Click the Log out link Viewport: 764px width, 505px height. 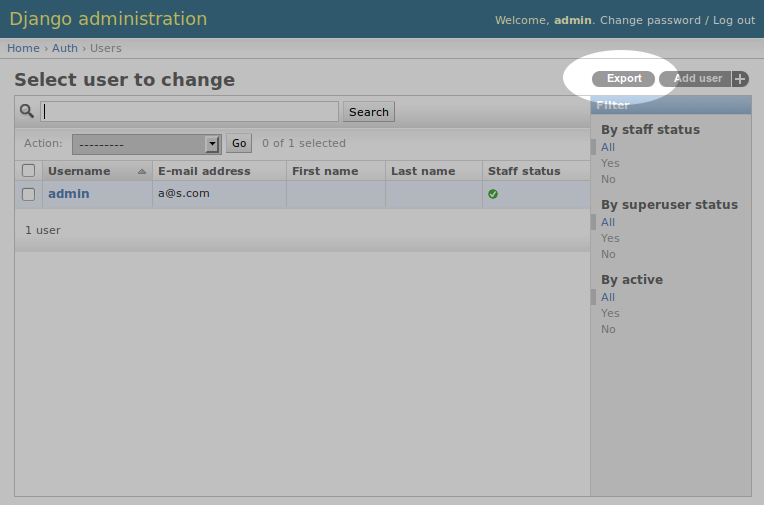pyautogui.click(x=734, y=20)
